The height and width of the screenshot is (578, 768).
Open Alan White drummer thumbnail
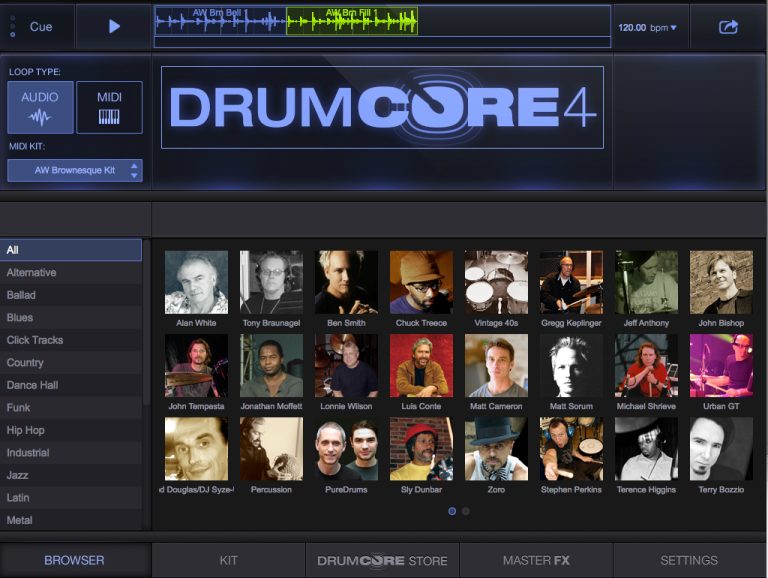coord(196,282)
